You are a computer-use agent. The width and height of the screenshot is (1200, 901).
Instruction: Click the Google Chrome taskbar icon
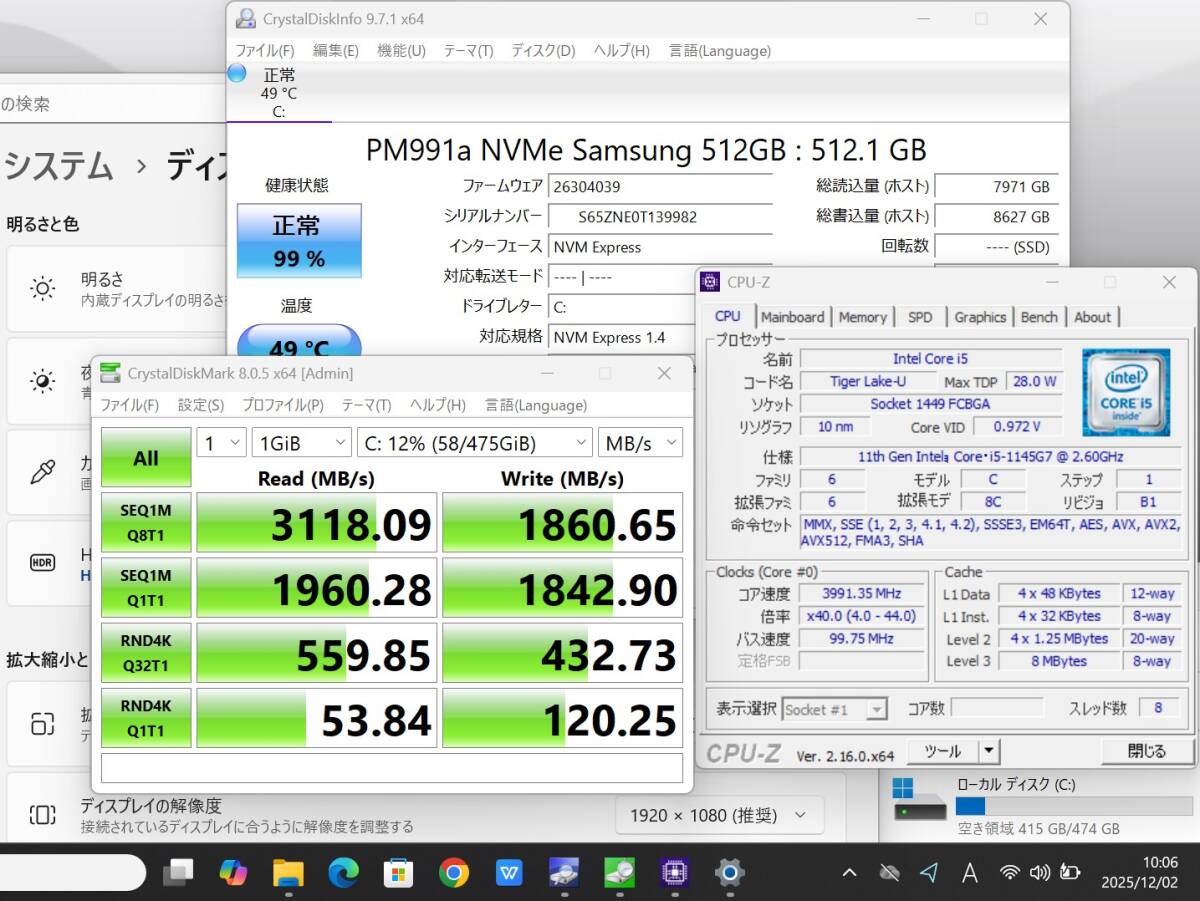click(x=453, y=872)
